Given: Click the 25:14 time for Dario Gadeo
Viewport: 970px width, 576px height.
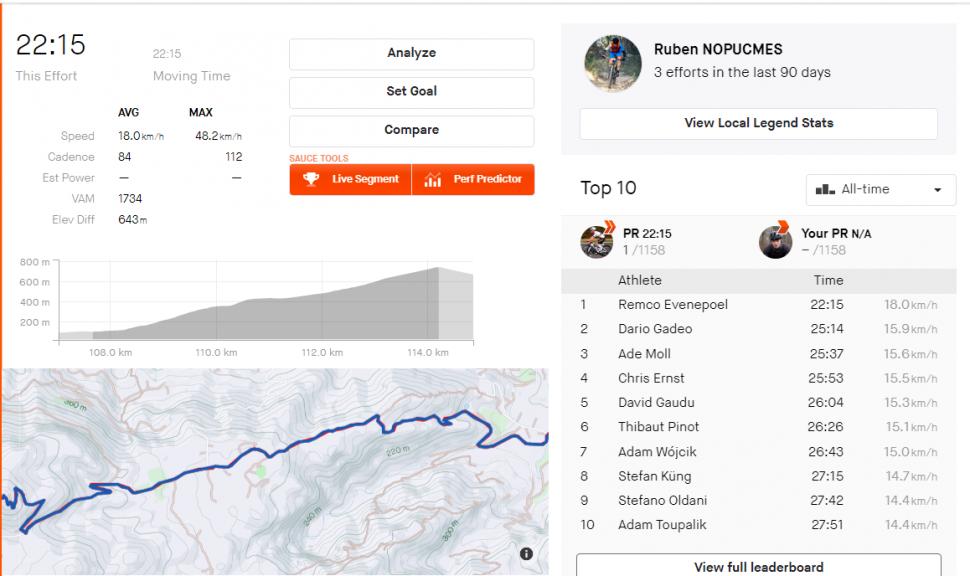Looking at the screenshot, I should click(x=826, y=329).
